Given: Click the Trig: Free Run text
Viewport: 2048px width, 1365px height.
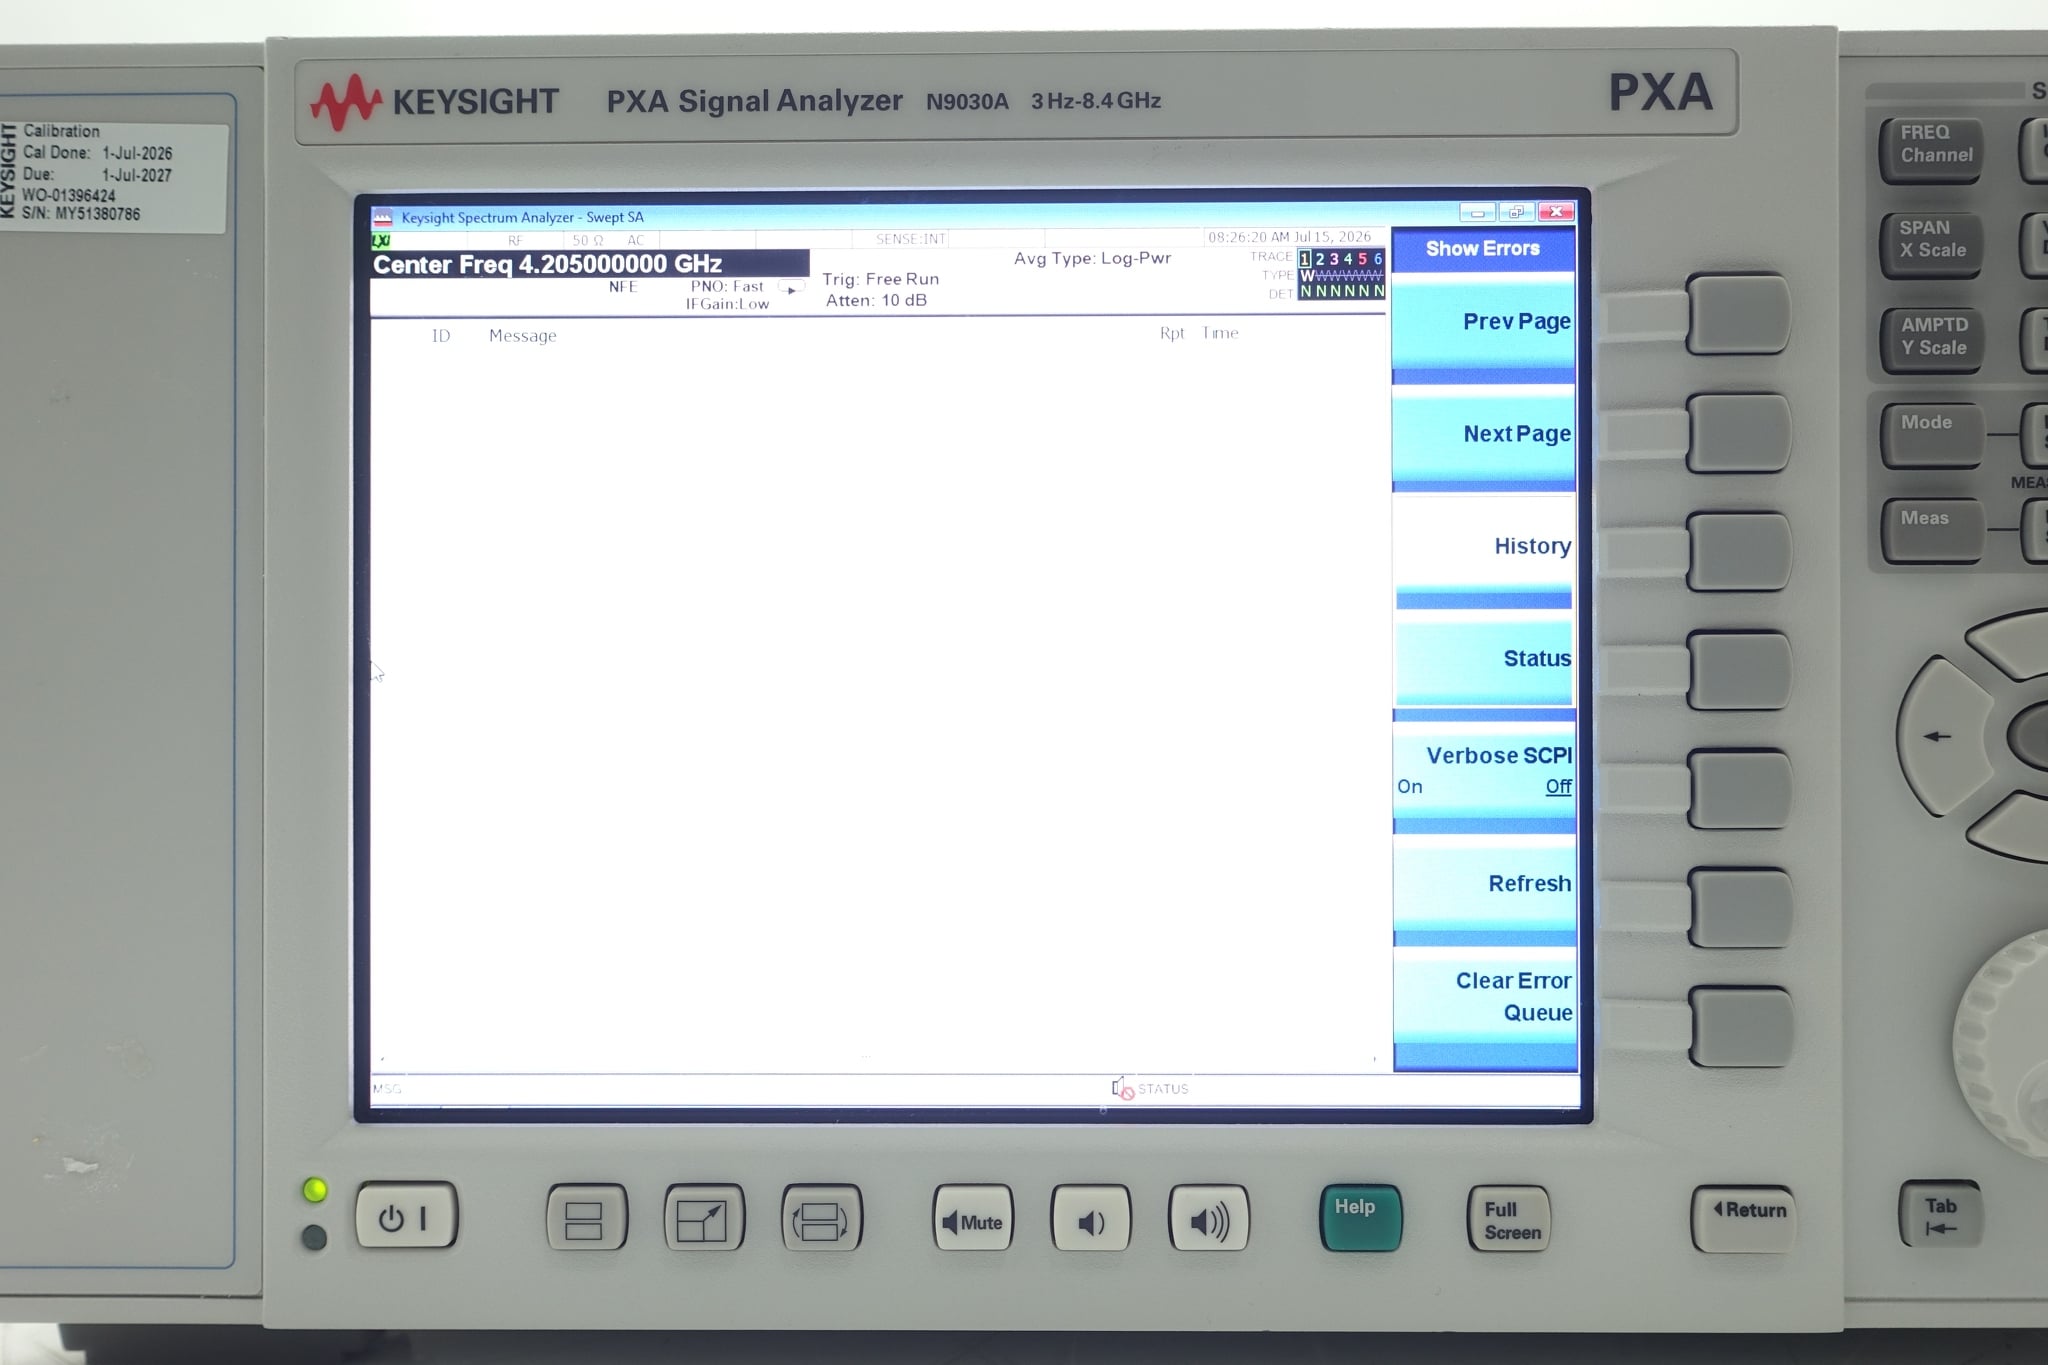Looking at the screenshot, I should [881, 279].
